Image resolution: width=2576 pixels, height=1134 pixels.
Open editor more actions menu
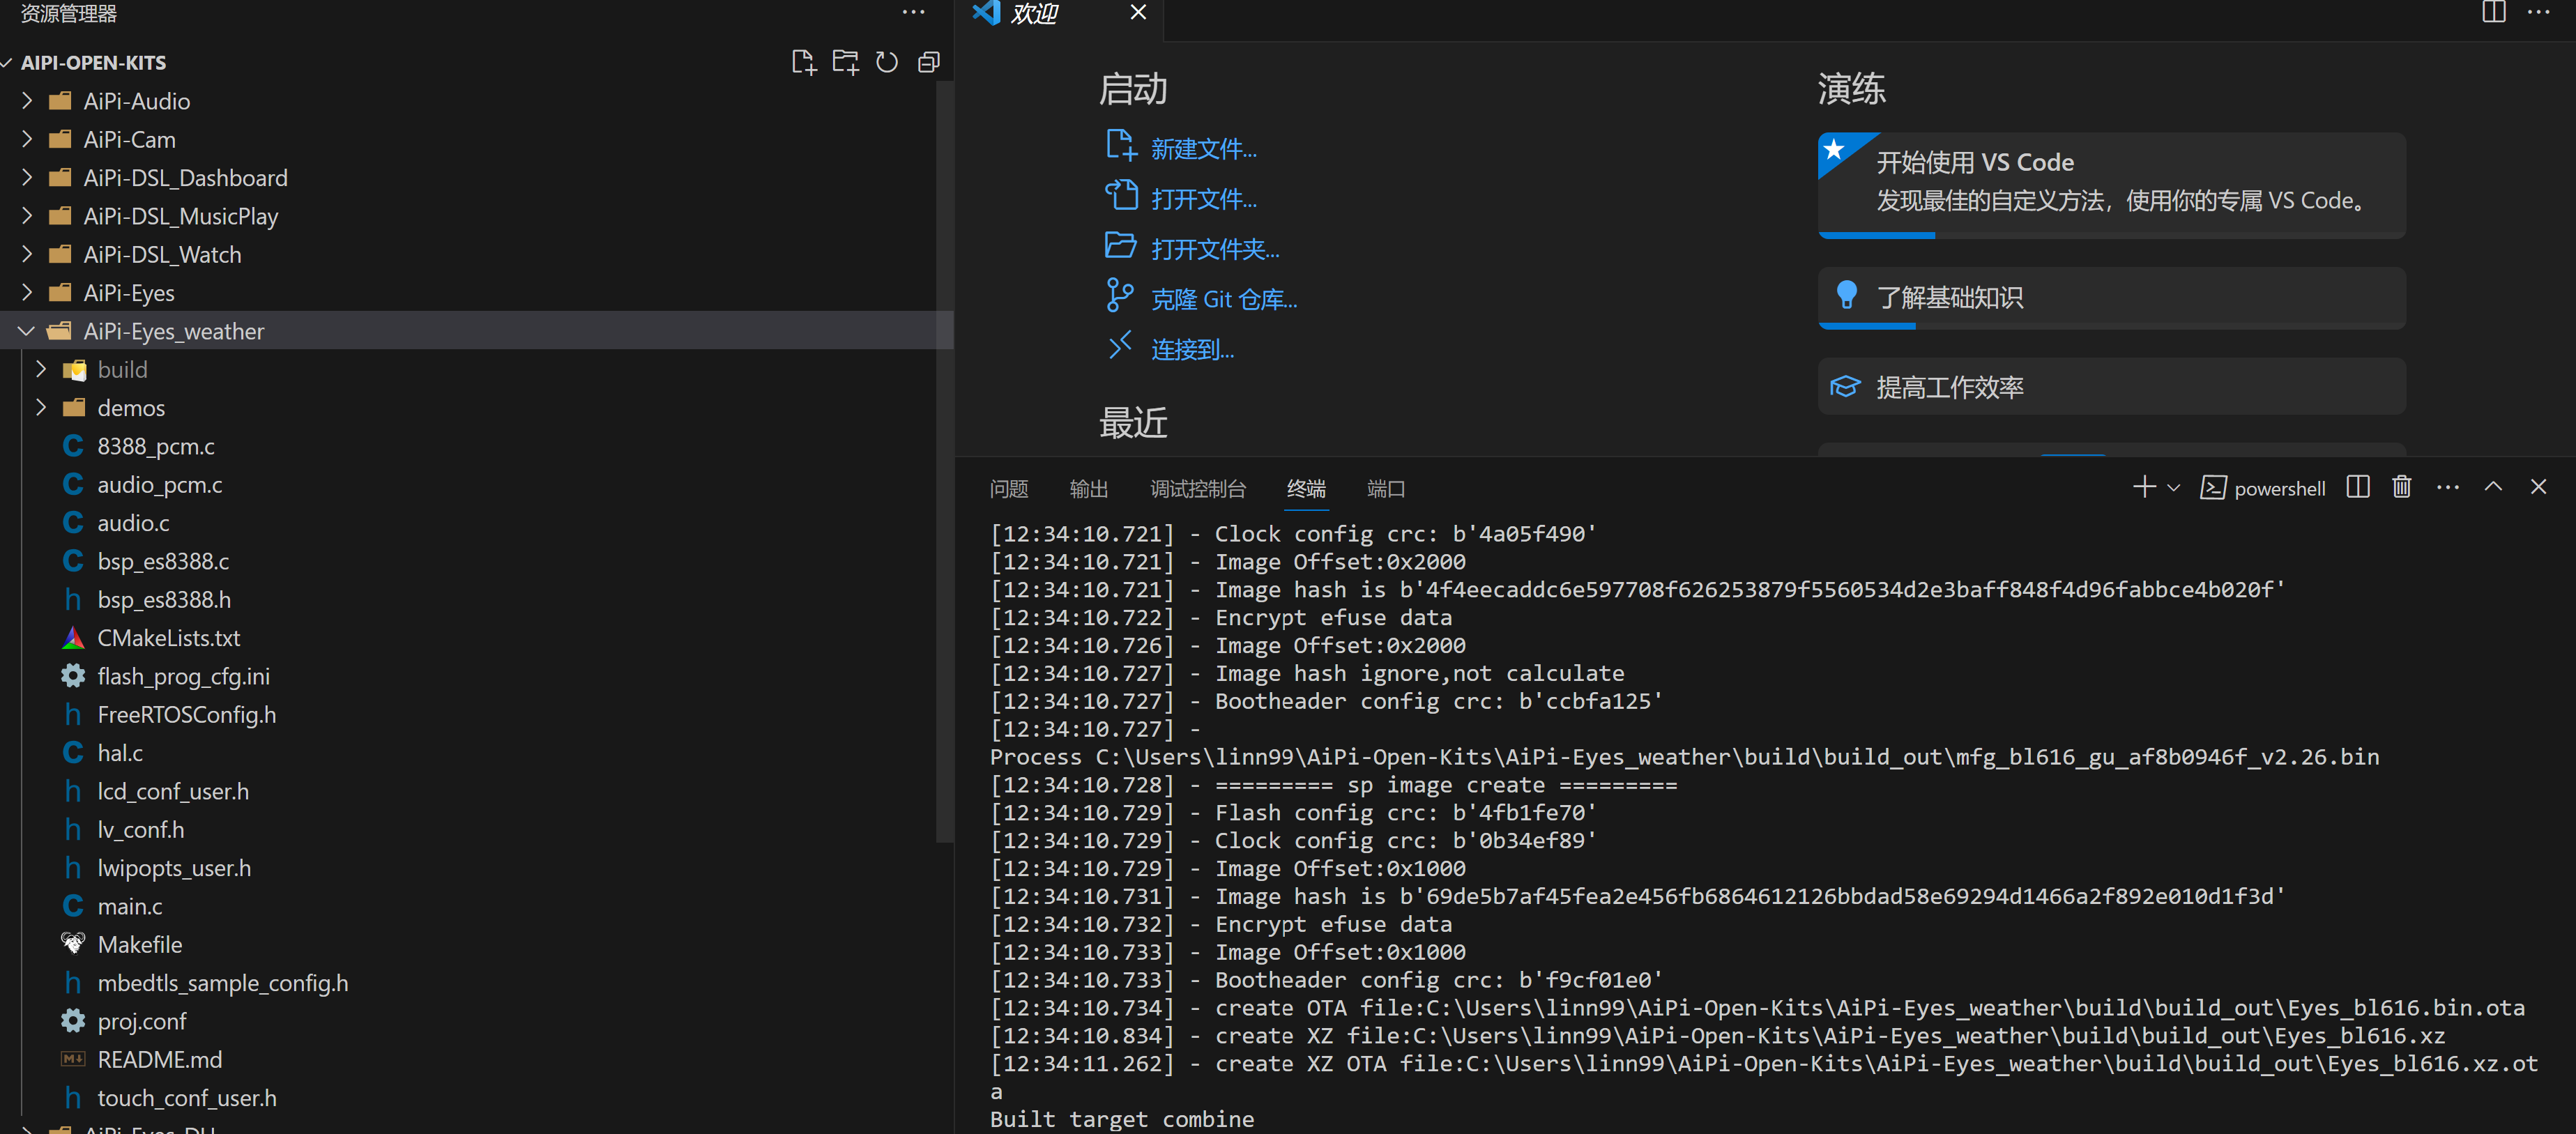pyautogui.click(x=2538, y=13)
